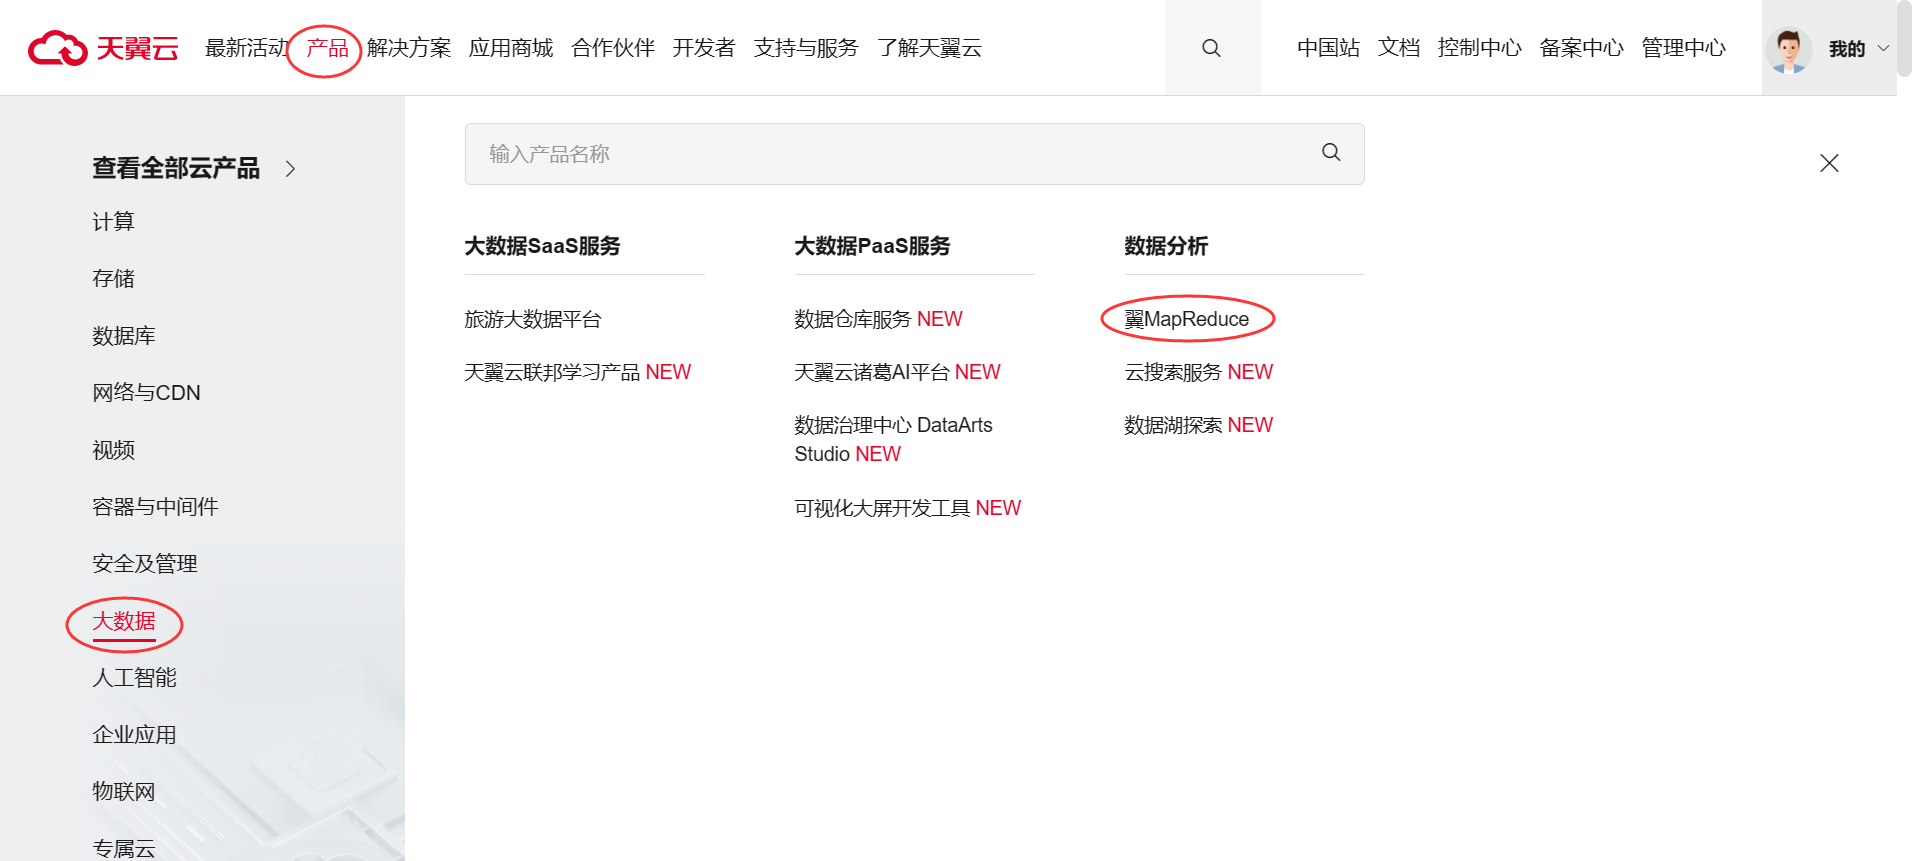Viewport: 1912px width, 861px height.
Task: Expand the 我的 account dropdown arrow
Action: pos(1883,48)
